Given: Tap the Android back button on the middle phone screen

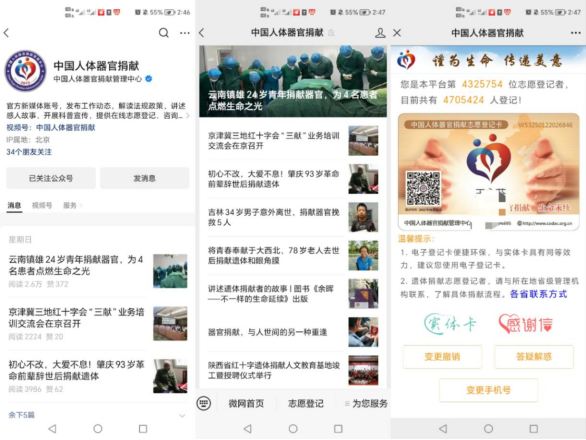Looking at the screenshot, I should coord(247,428).
